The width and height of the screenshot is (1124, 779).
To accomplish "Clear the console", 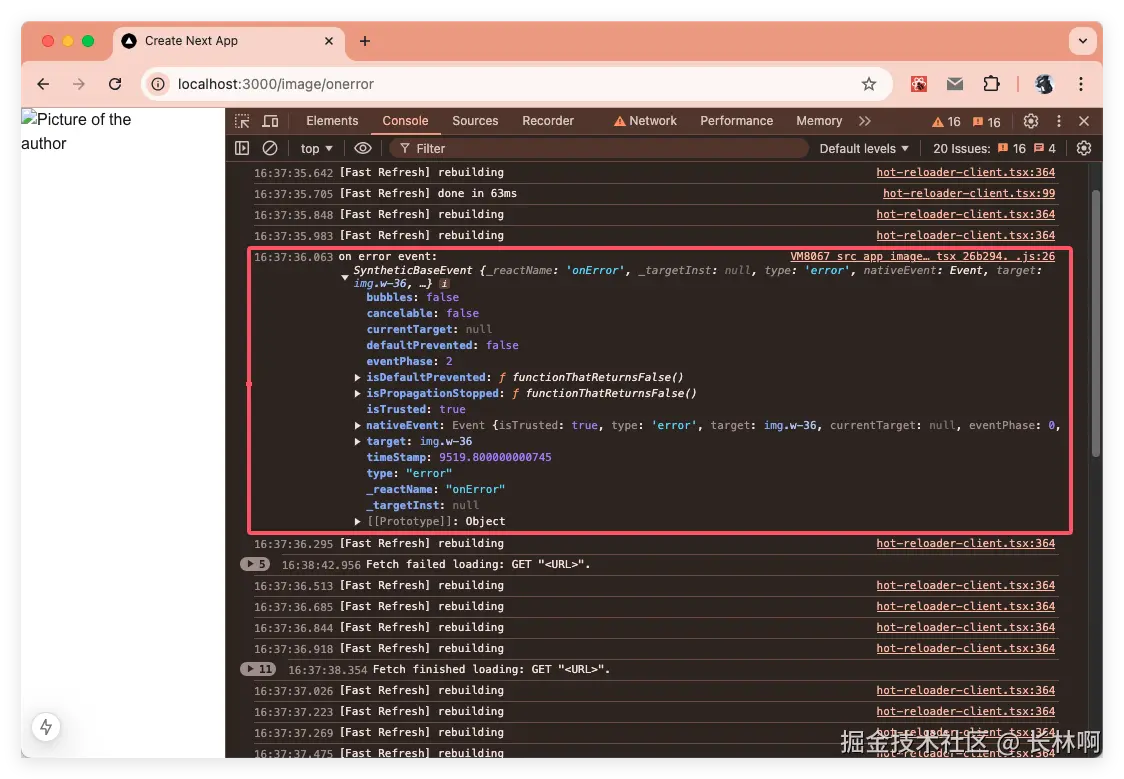I will (270, 148).
